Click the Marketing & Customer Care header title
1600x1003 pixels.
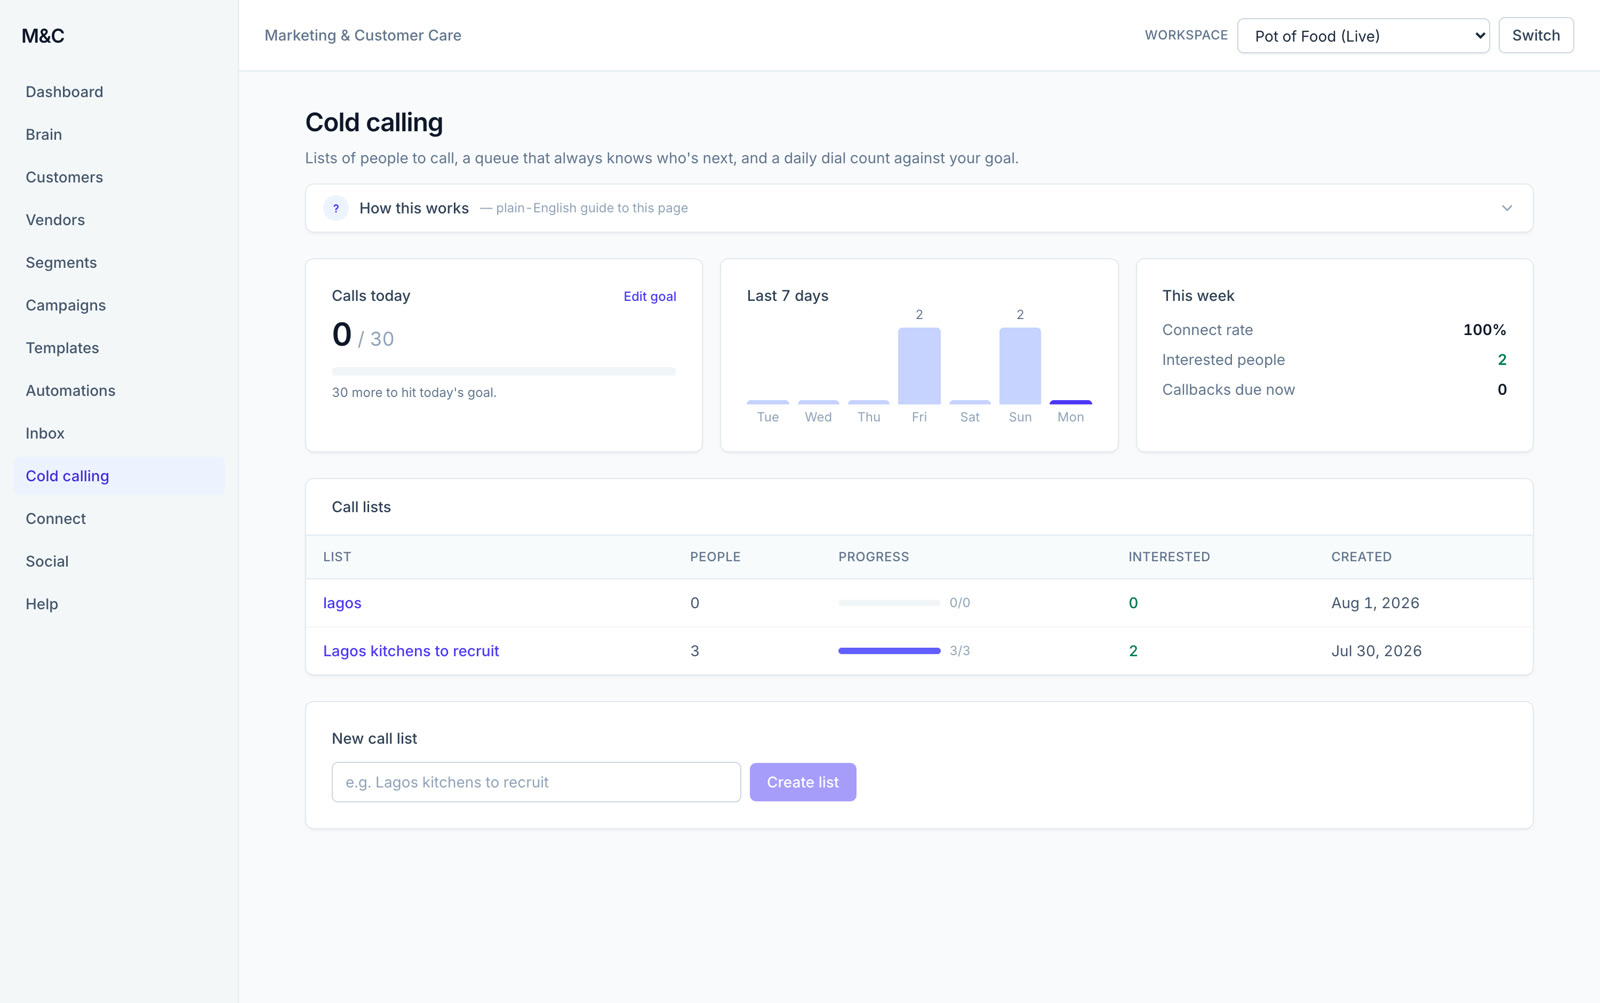363,35
